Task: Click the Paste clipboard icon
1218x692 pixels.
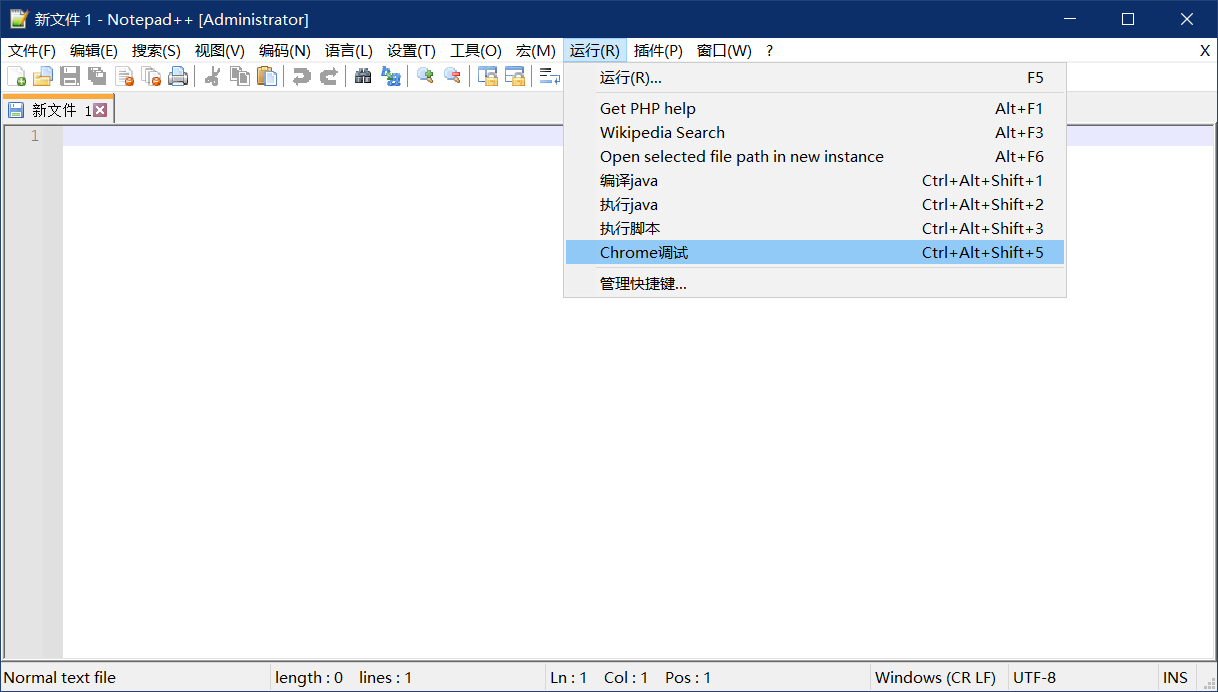Action: [267, 76]
